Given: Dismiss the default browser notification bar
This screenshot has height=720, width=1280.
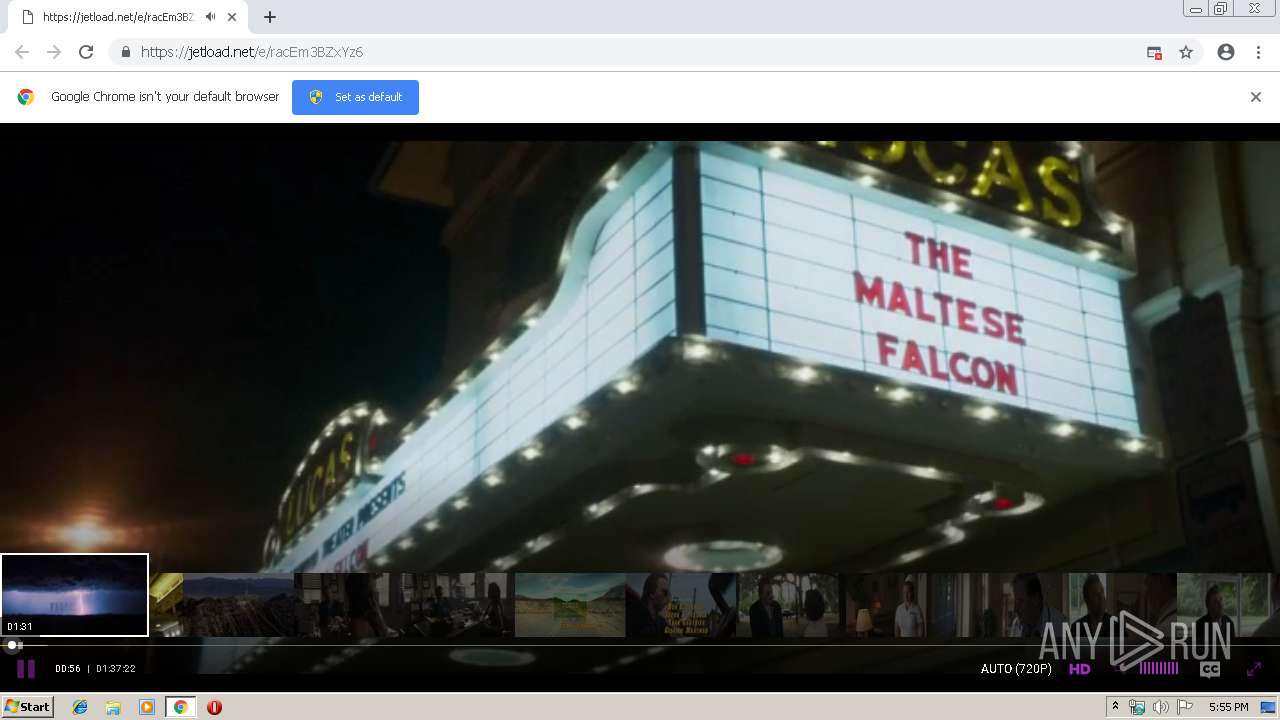Looking at the screenshot, I should coord(1256,97).
